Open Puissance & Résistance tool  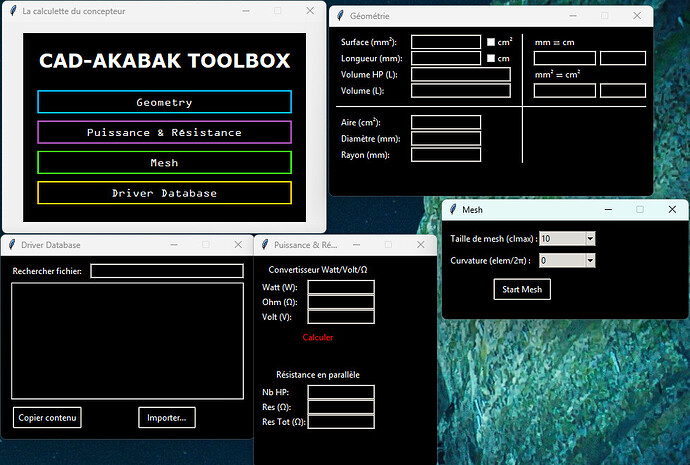pos(164,132)
